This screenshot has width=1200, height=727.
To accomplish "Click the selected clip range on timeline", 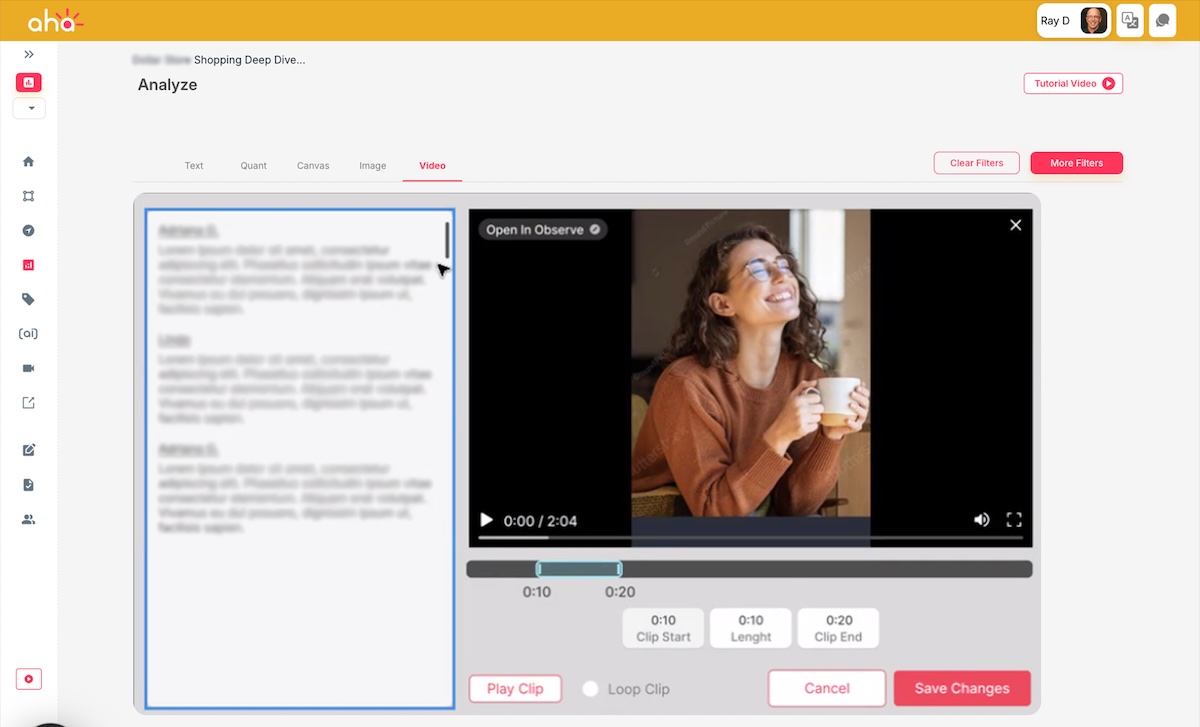I will pyautogui.click(x=579, y=569).
